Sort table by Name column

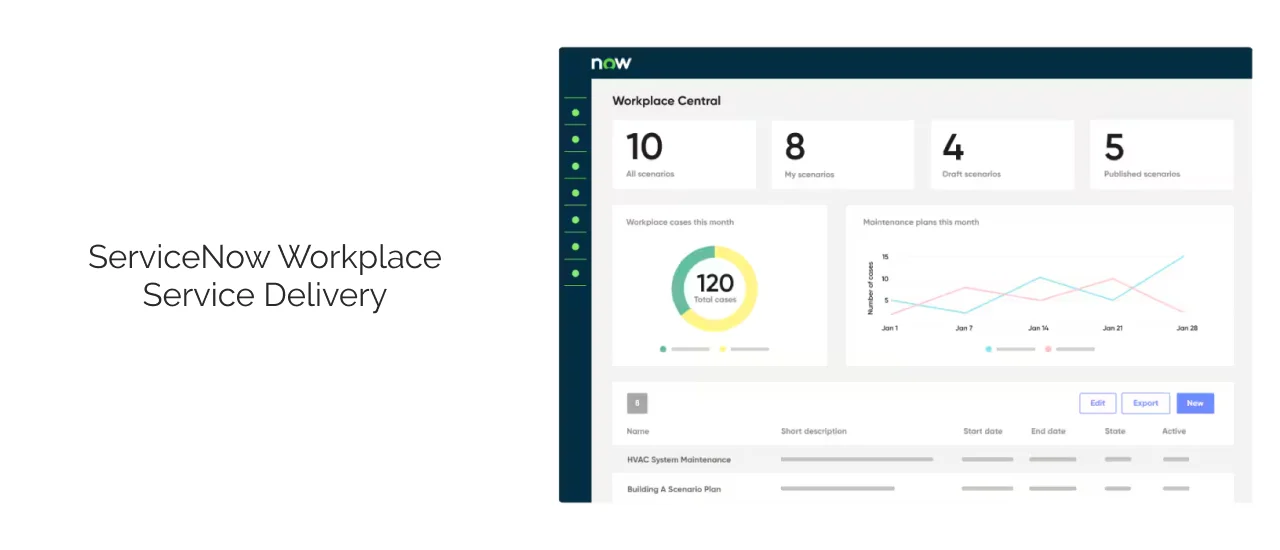coord(638,431)
